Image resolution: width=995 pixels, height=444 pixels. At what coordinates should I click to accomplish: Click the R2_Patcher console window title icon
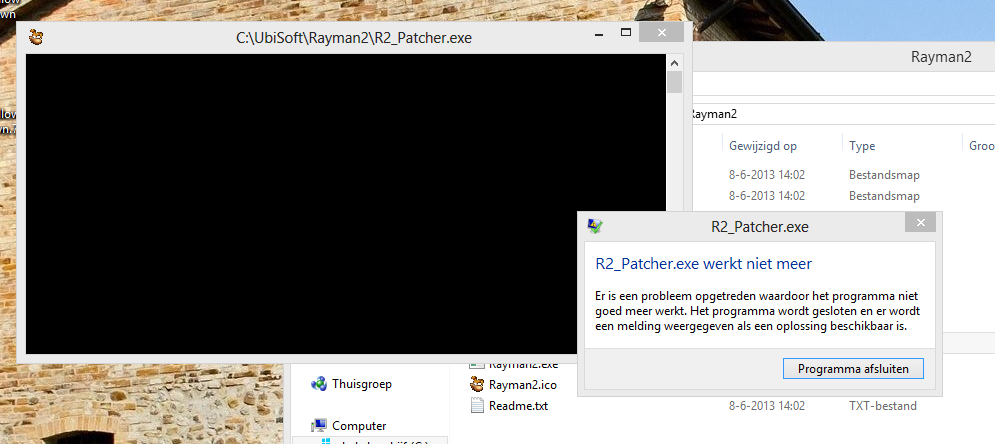tap(37, 37)
